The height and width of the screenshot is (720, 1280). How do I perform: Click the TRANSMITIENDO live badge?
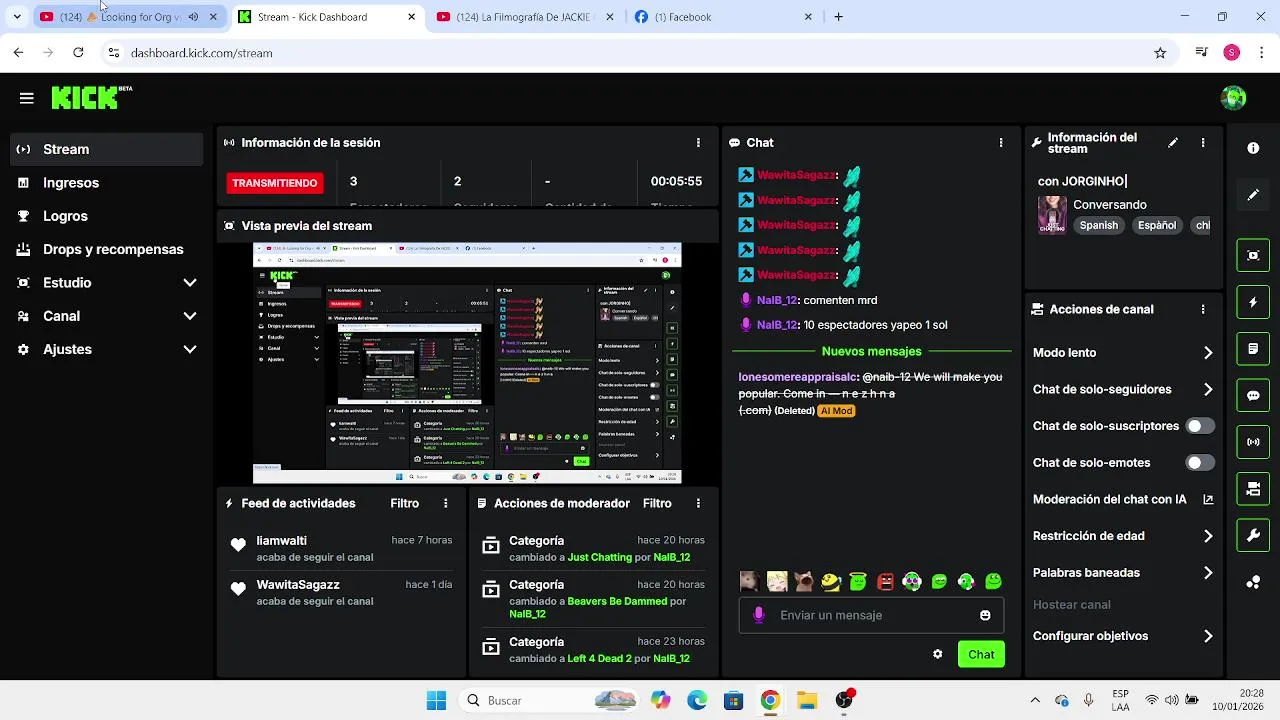tap(275, 183)
